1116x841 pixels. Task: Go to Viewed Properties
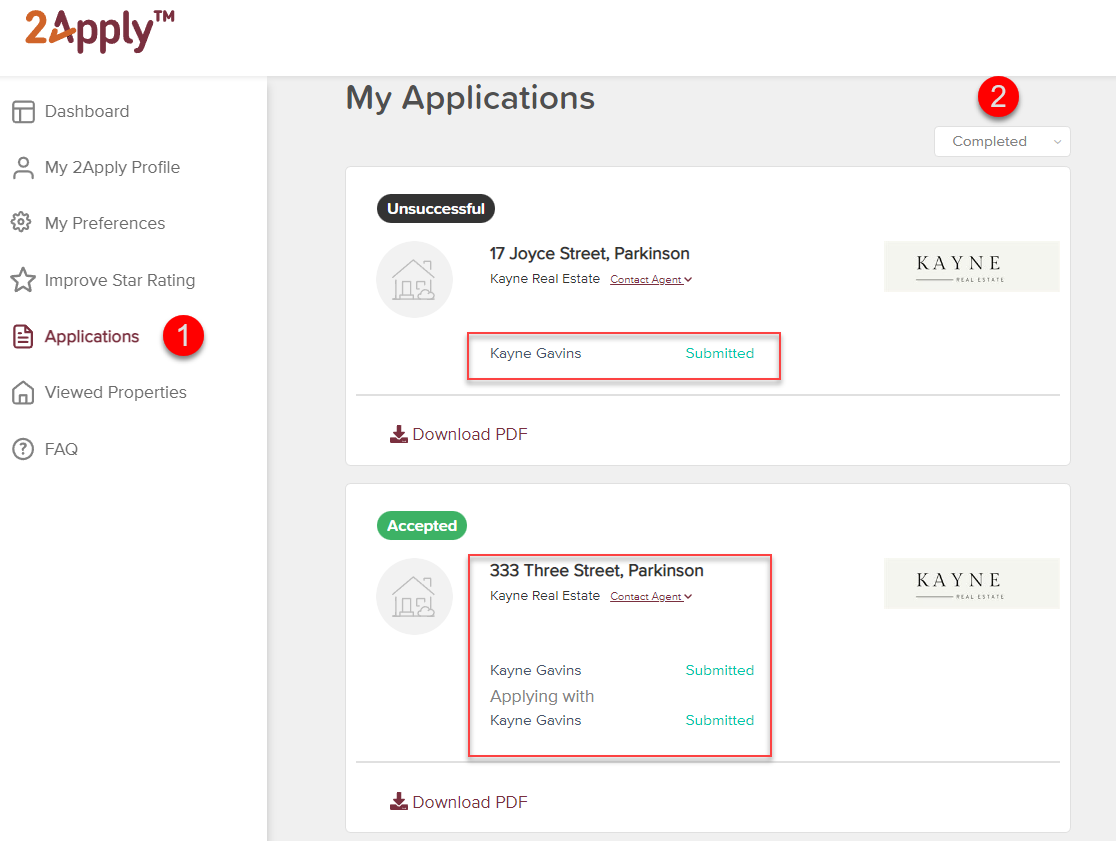(115, 392)
